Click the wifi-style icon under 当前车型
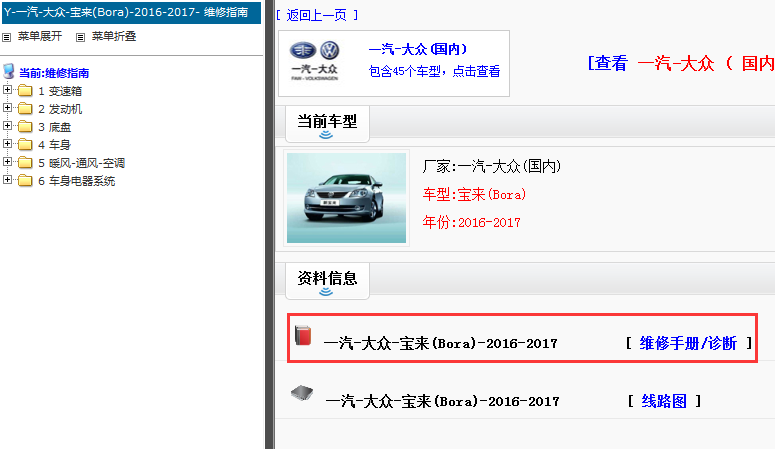 (326, 135)
